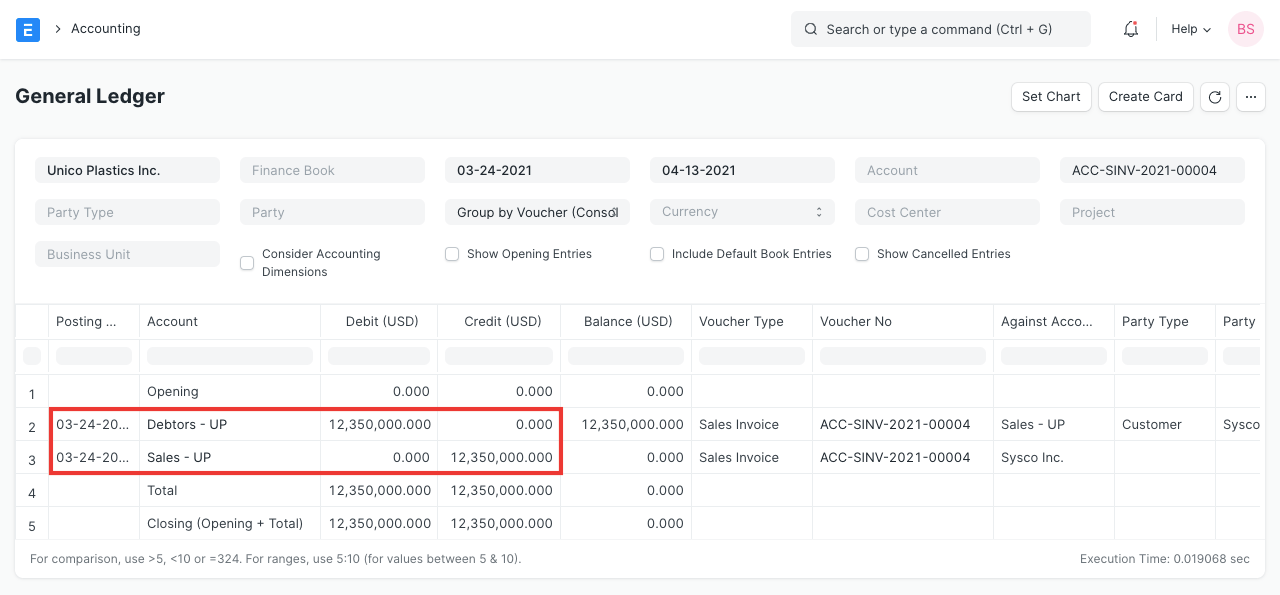Click the search magnifier icon
The height and width of the screenshot is (595, 1280).
point(811,29)
